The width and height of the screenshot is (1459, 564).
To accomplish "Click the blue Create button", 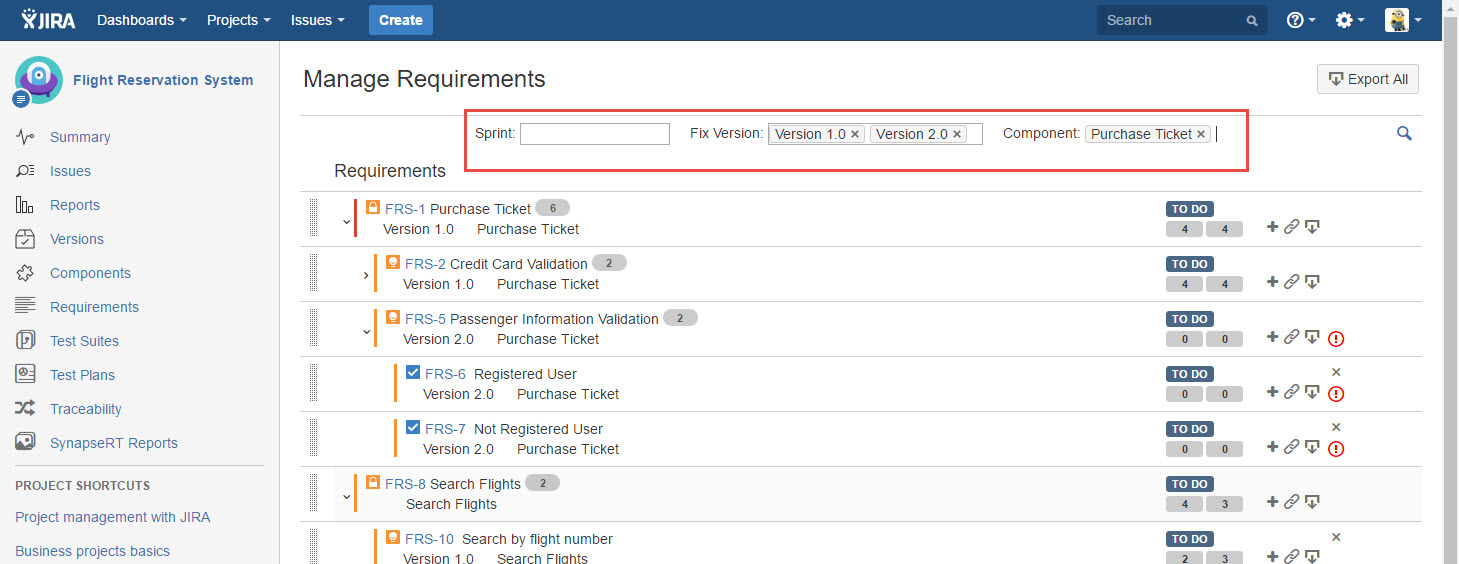I will 400,20.
